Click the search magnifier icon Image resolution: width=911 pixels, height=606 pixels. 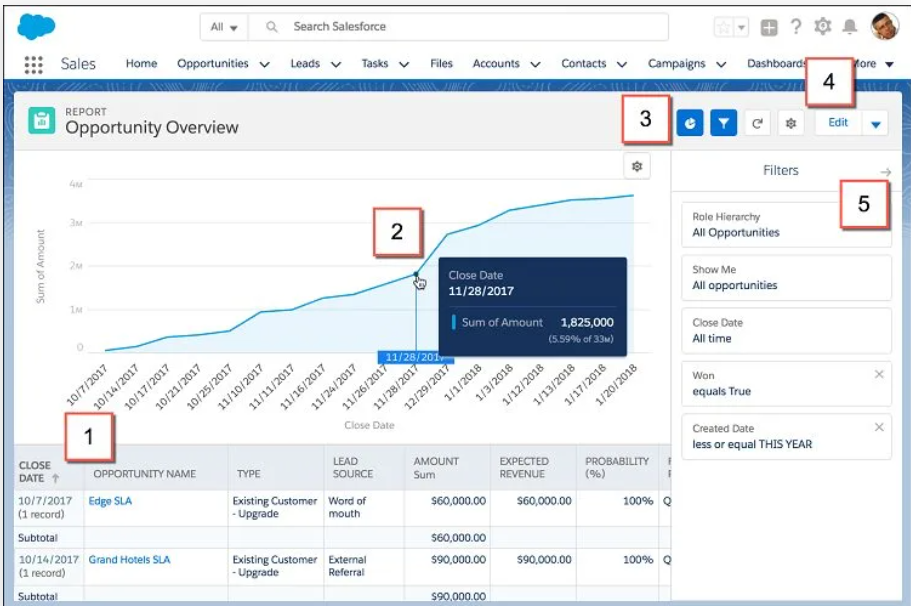pyautogui.click(x=271, y=27)
